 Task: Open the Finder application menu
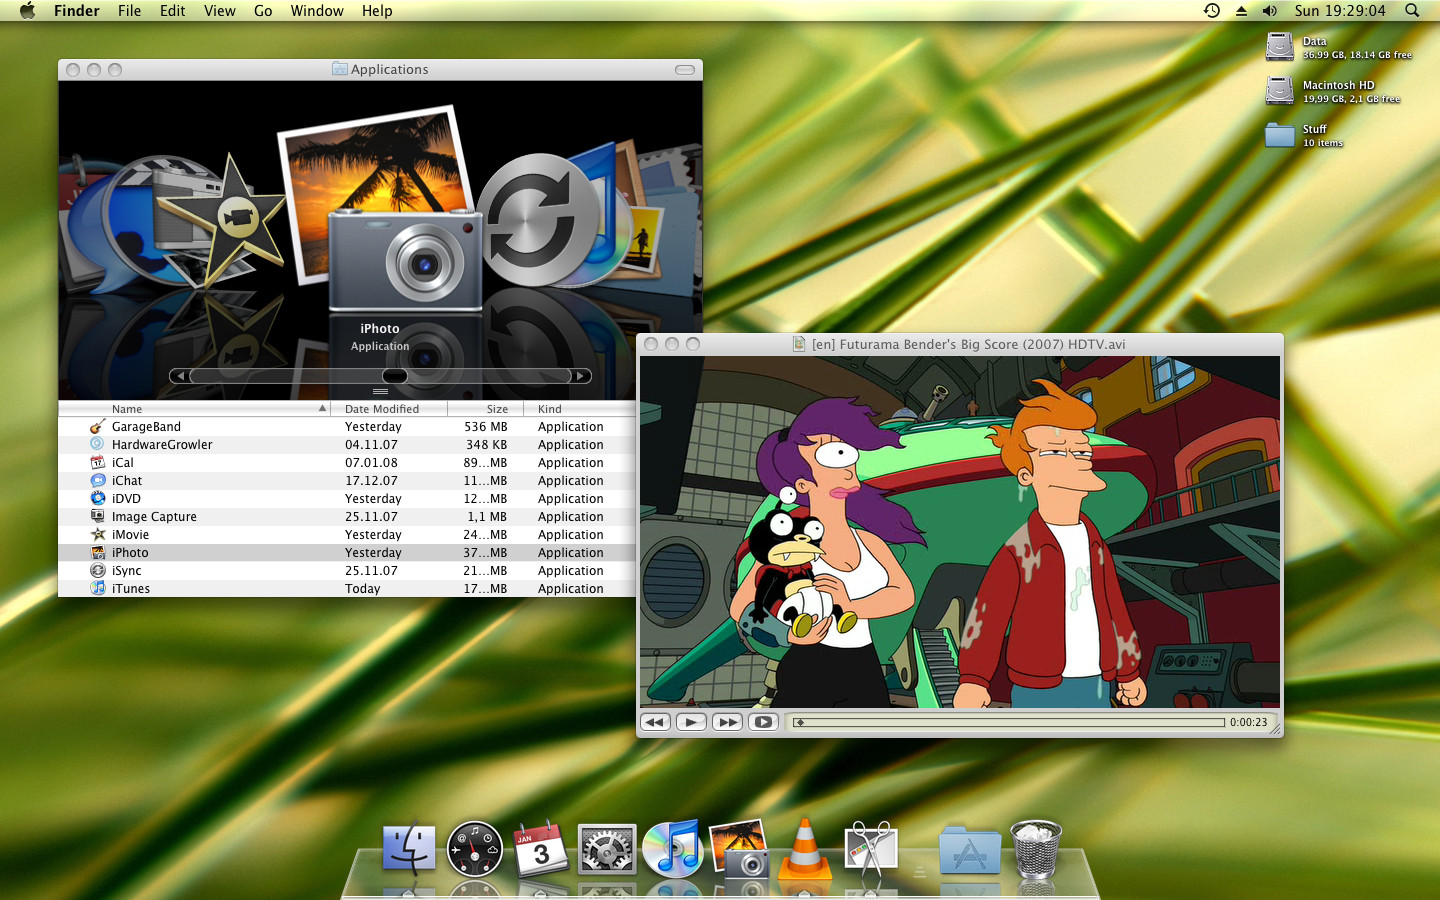[x=77, y=11]
